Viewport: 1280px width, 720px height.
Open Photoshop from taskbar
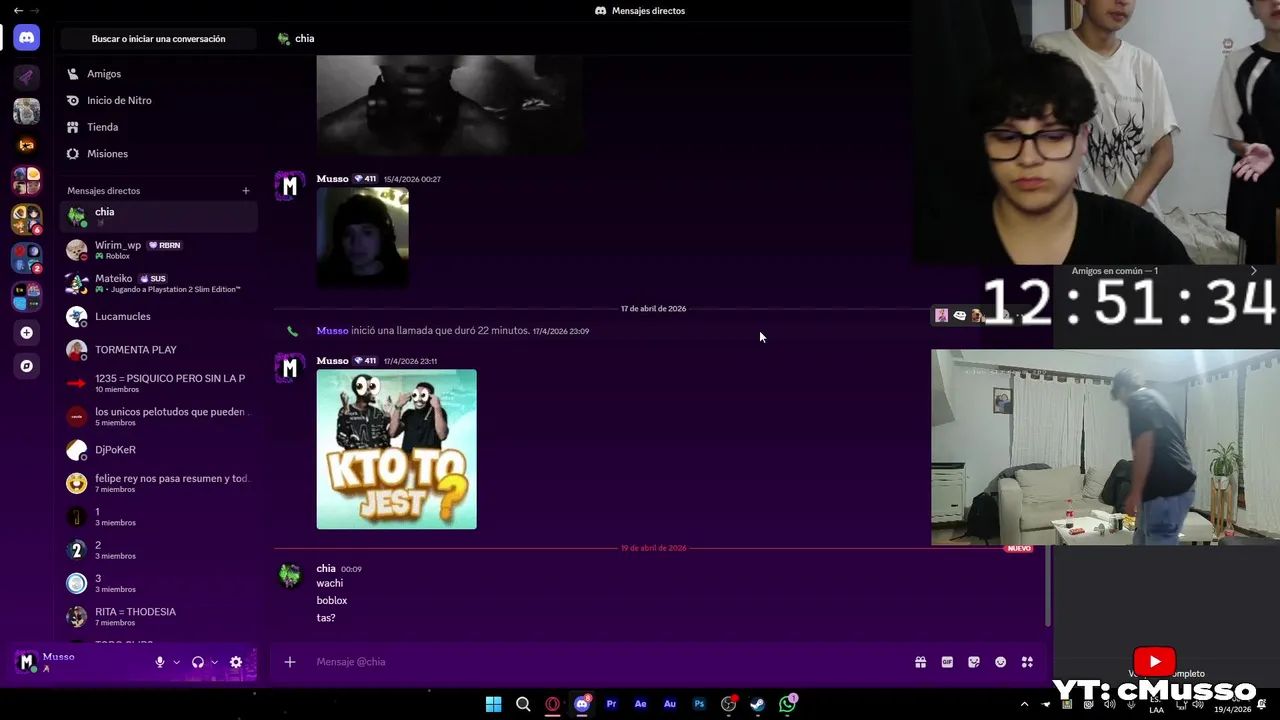(x=699, y=704)
